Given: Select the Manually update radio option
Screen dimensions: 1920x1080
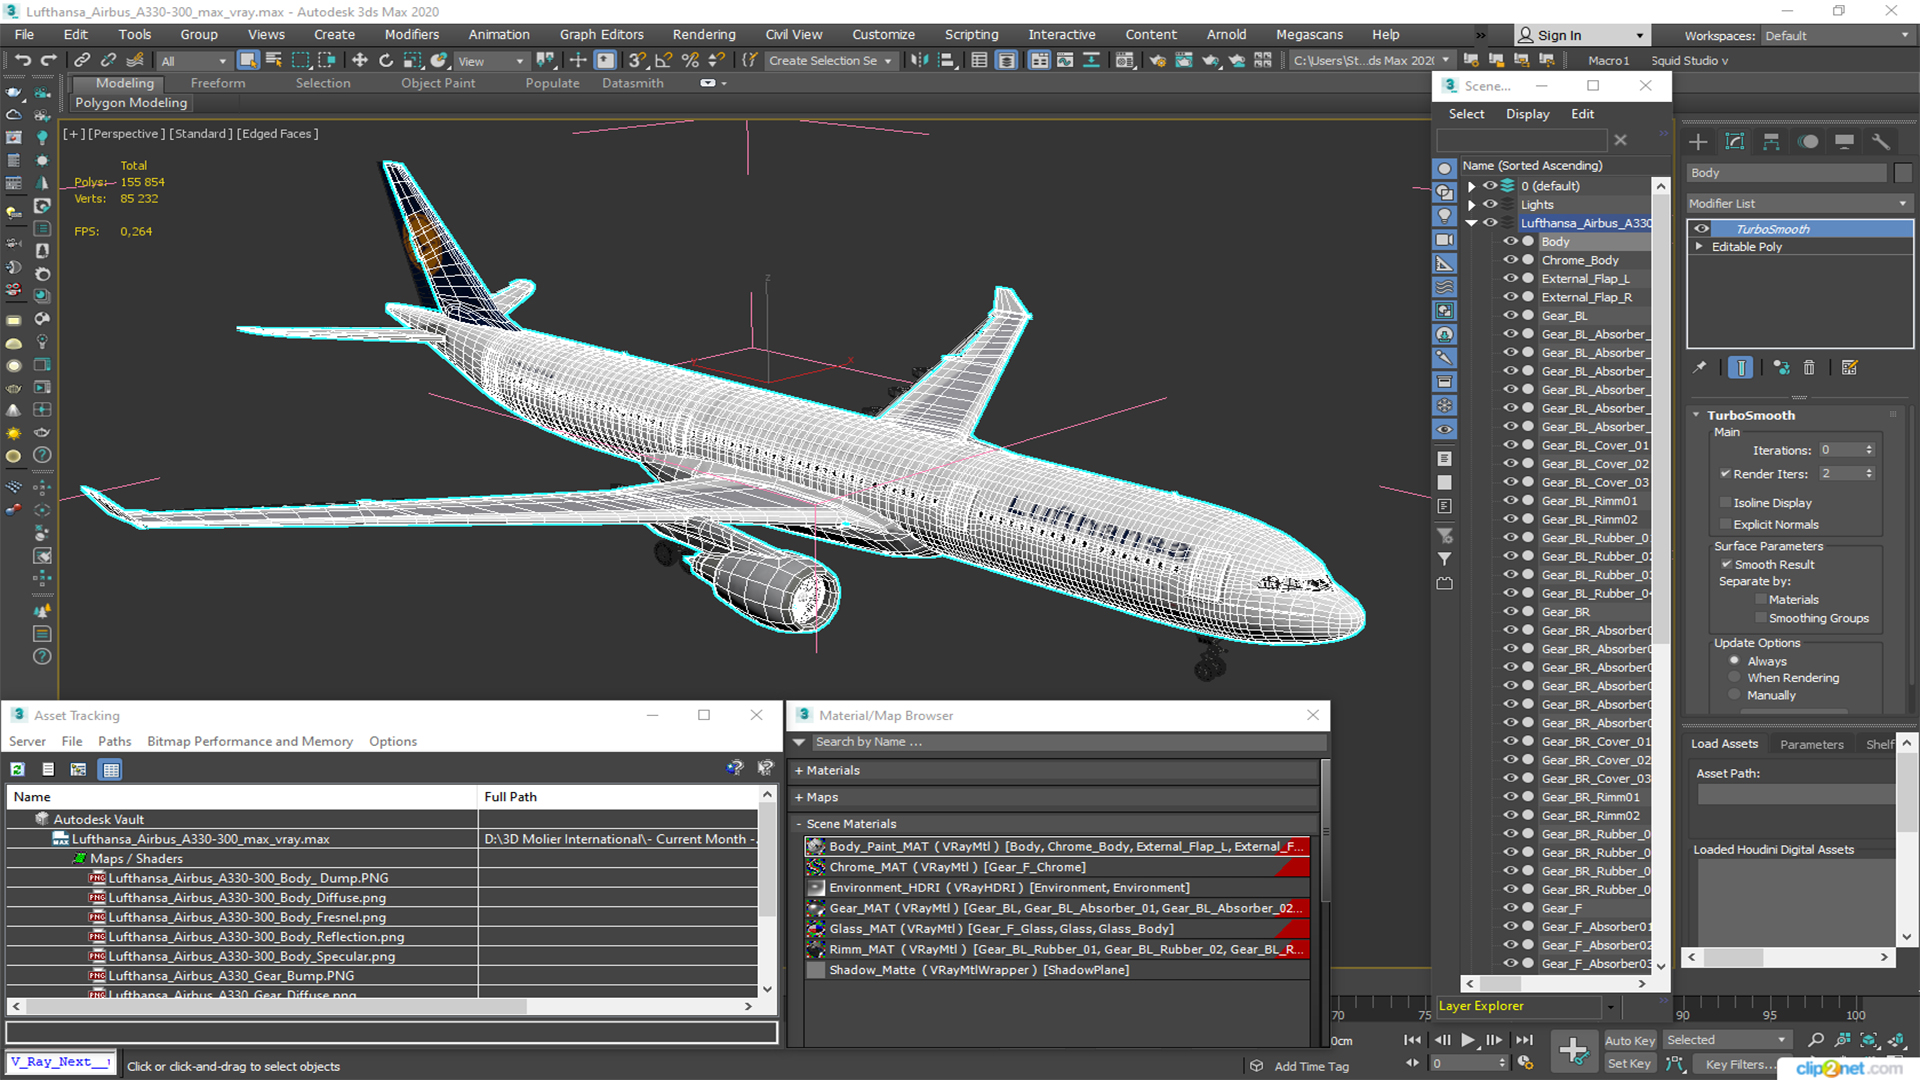Looking at the screenshot, I should (1734, 696).
